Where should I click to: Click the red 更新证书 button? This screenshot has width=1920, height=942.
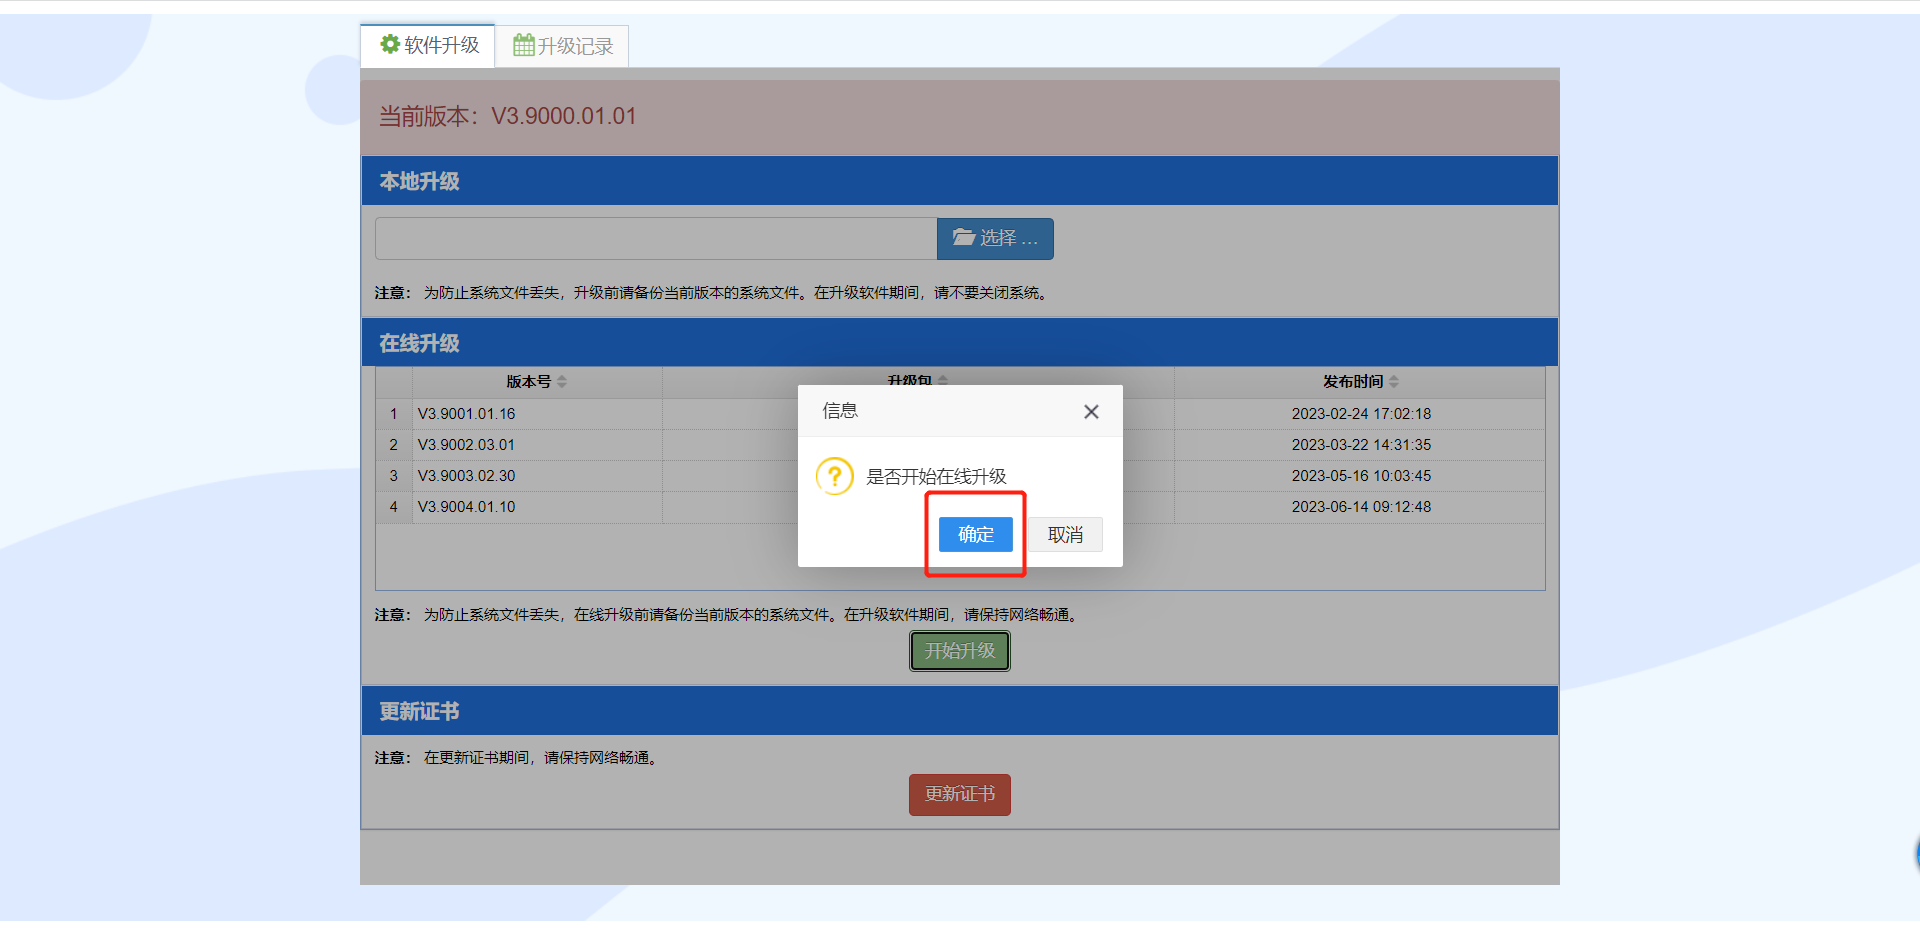click(960, 794)
